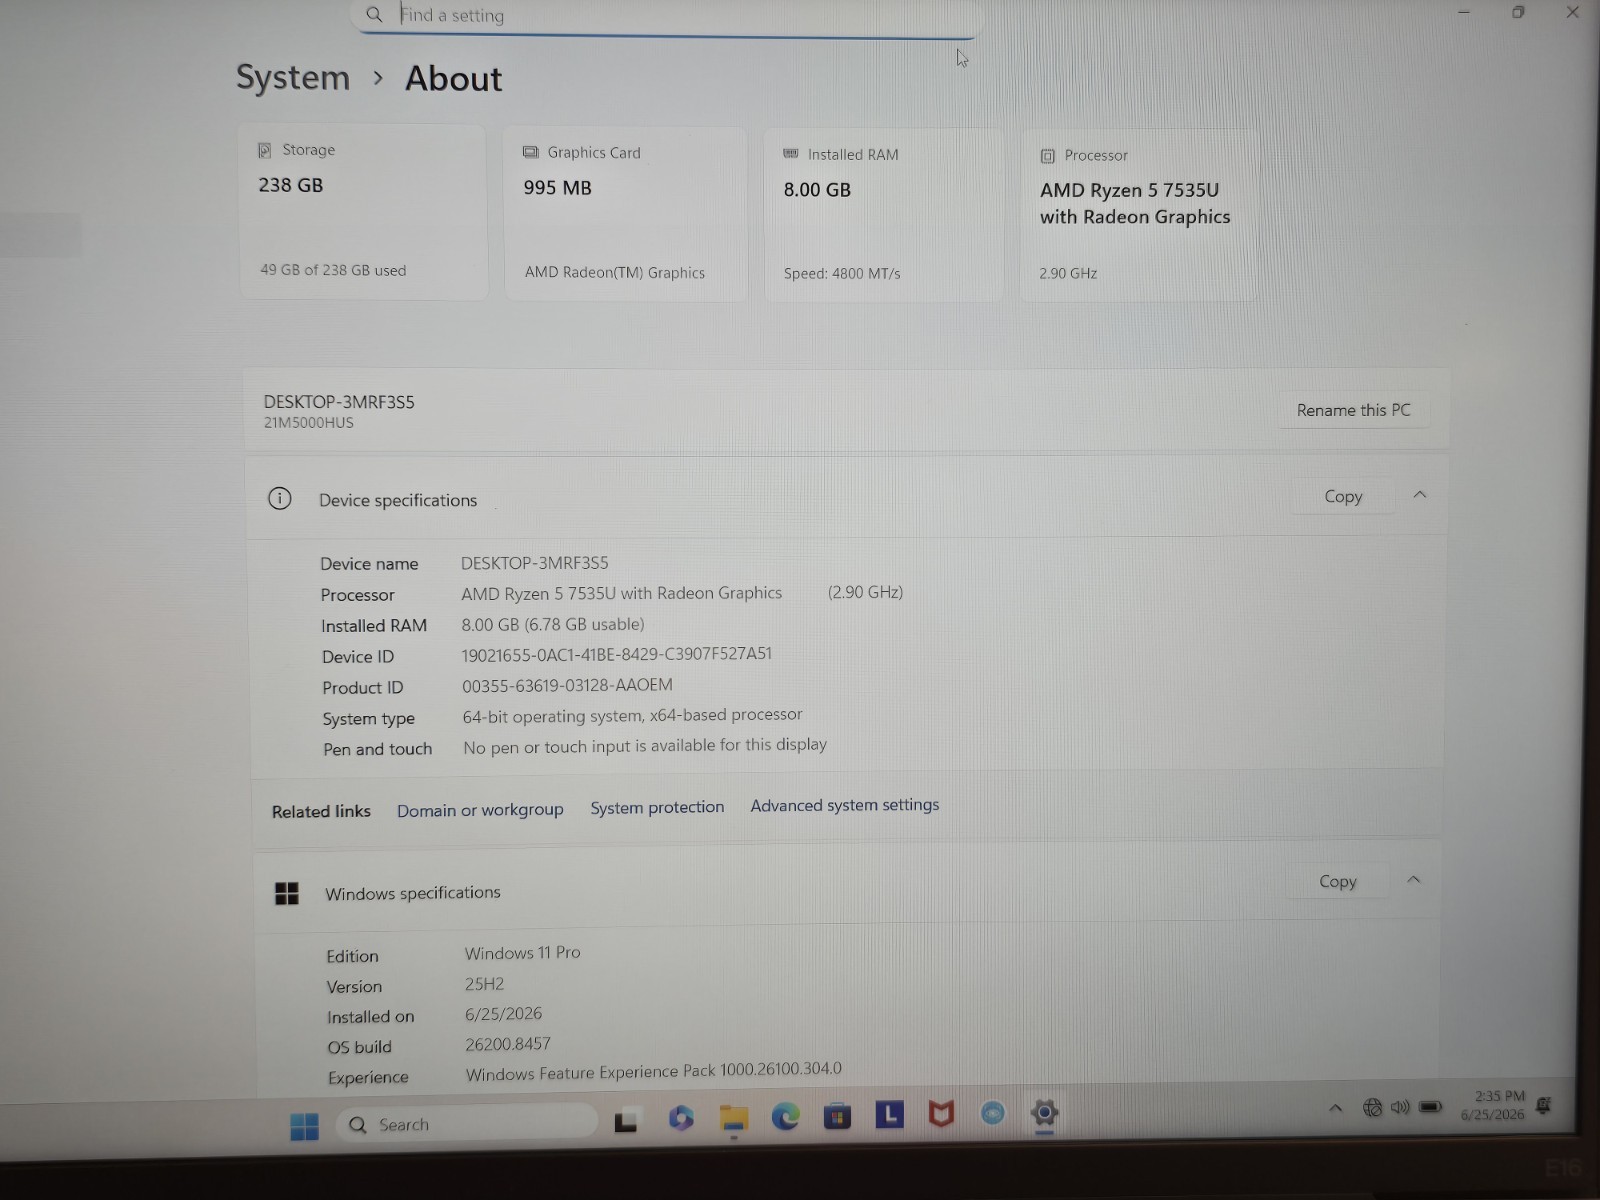Click the Storage card icon
The height and width of the screenshot is (1200, 1600).
coord(265,150)
